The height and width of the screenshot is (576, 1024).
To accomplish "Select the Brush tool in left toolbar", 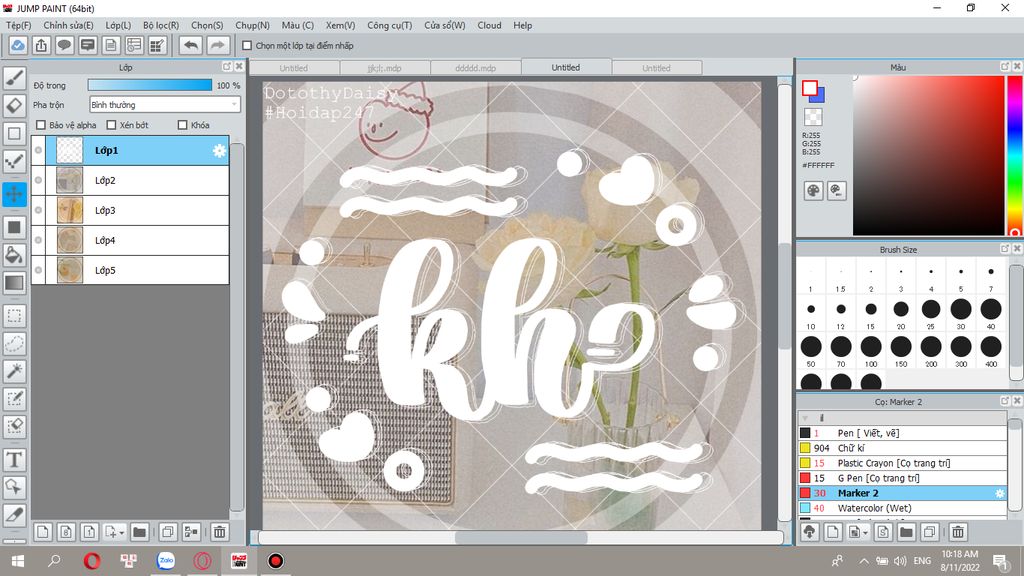I will pos(15,77).
